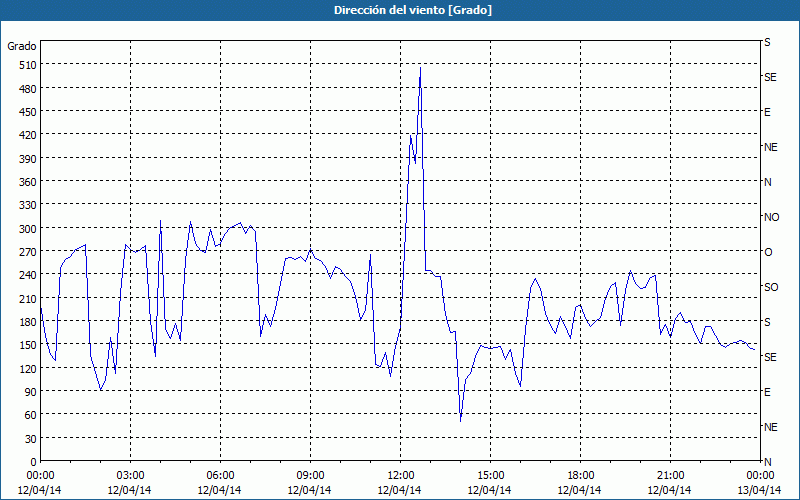Select the 240 y-axis tick label

(x=28, y=275)
